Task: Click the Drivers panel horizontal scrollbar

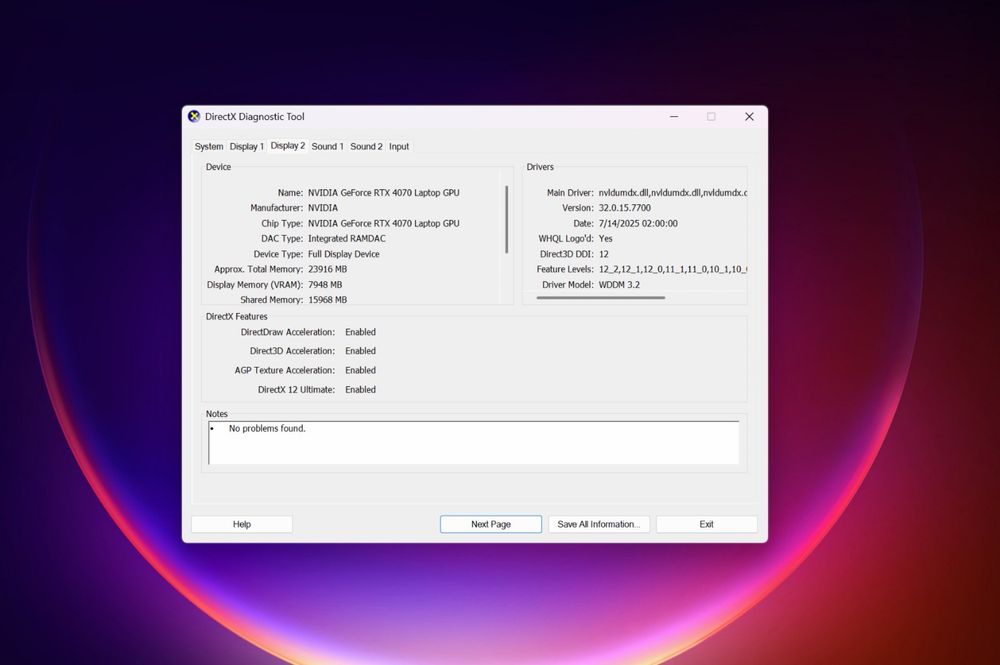Action: 601,297
